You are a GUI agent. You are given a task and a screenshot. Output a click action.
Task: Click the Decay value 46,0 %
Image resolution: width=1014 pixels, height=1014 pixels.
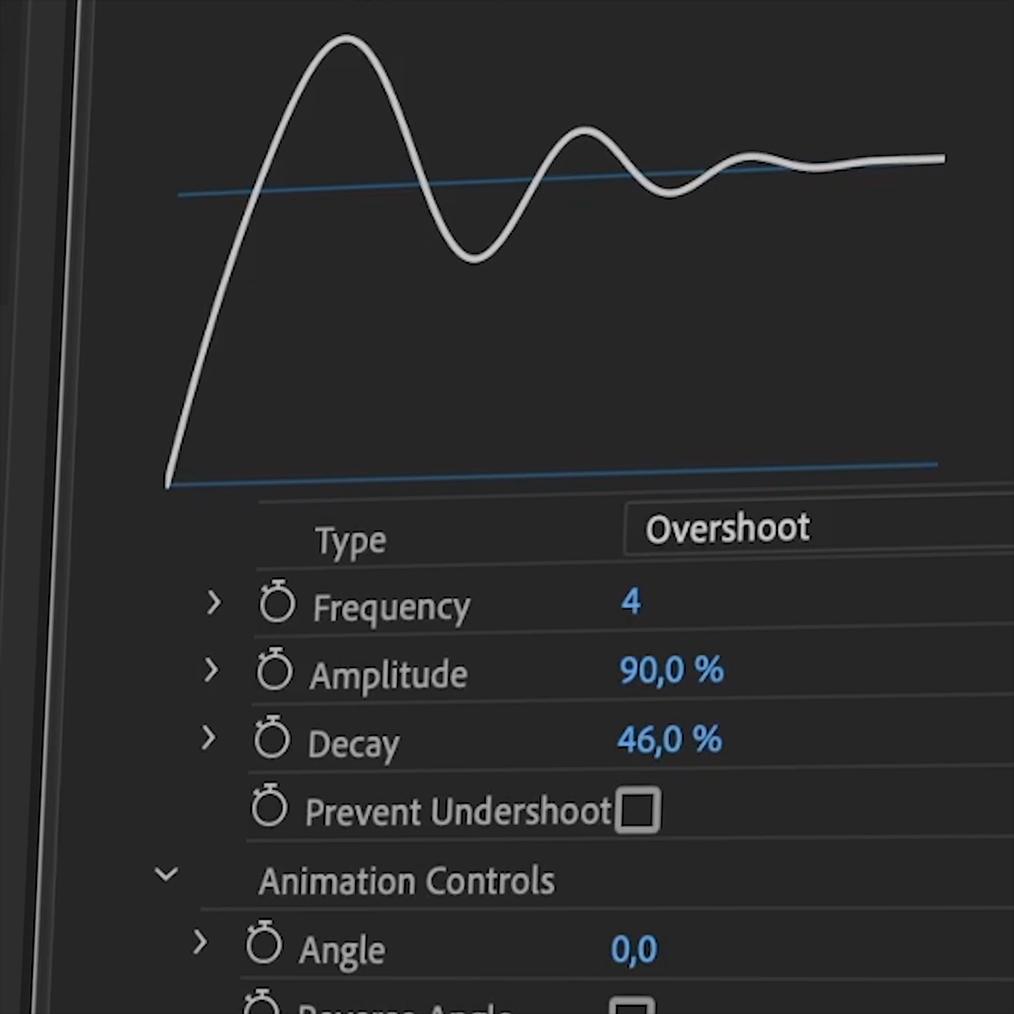668,740
